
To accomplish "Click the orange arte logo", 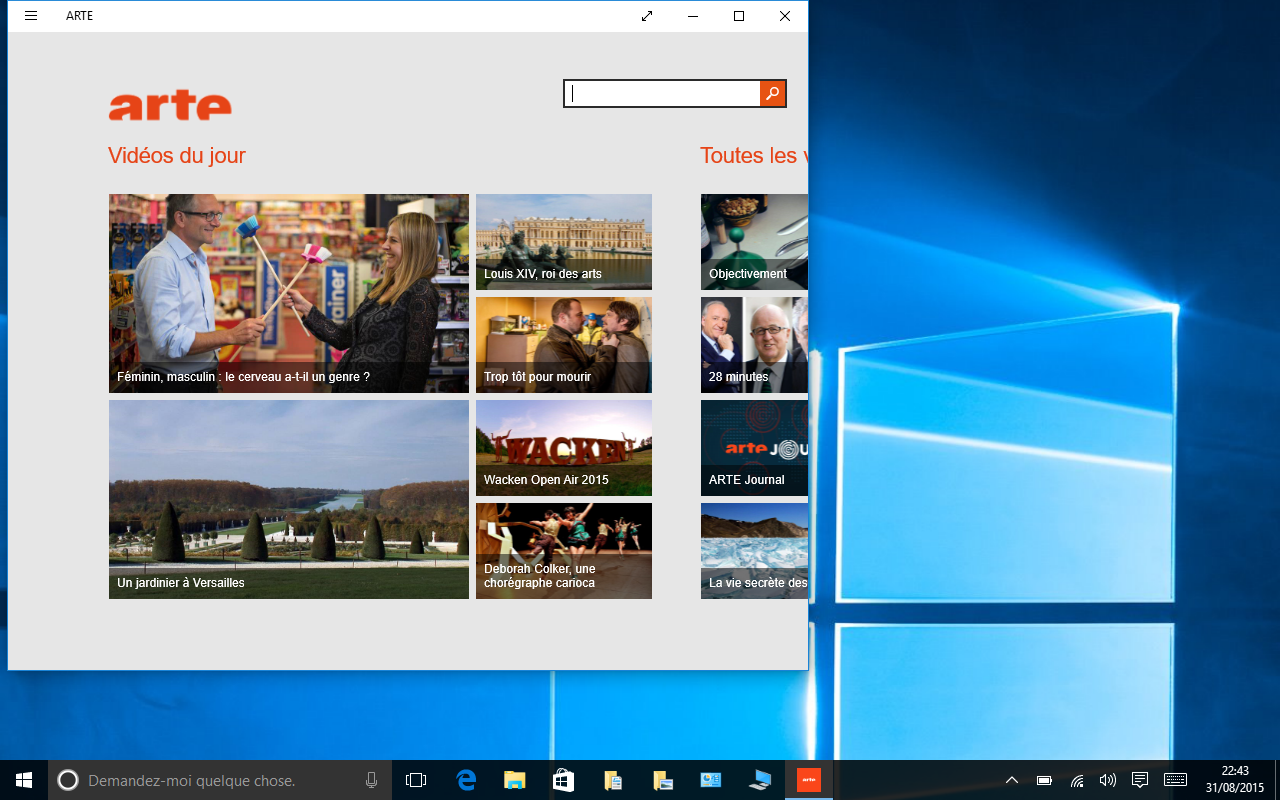I will (170, 105).
